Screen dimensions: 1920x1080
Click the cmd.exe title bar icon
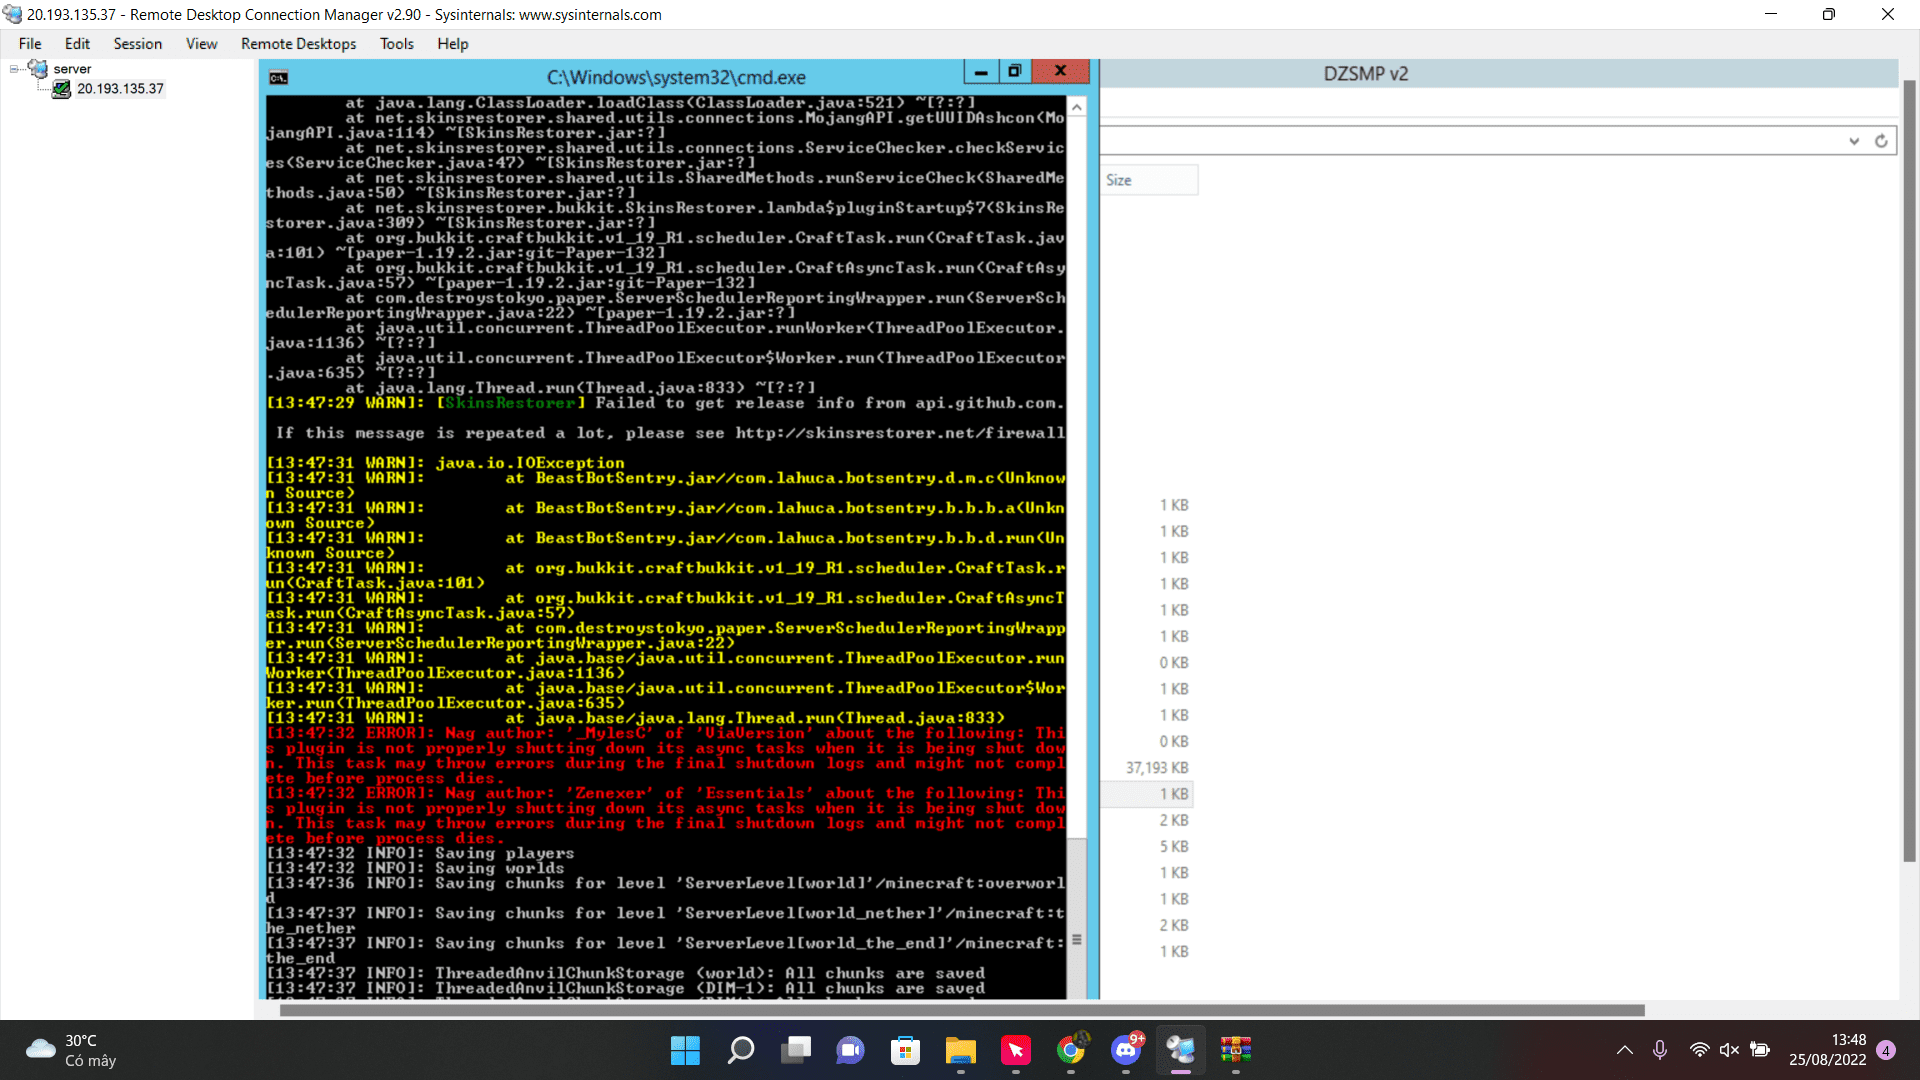coord(279,78)
